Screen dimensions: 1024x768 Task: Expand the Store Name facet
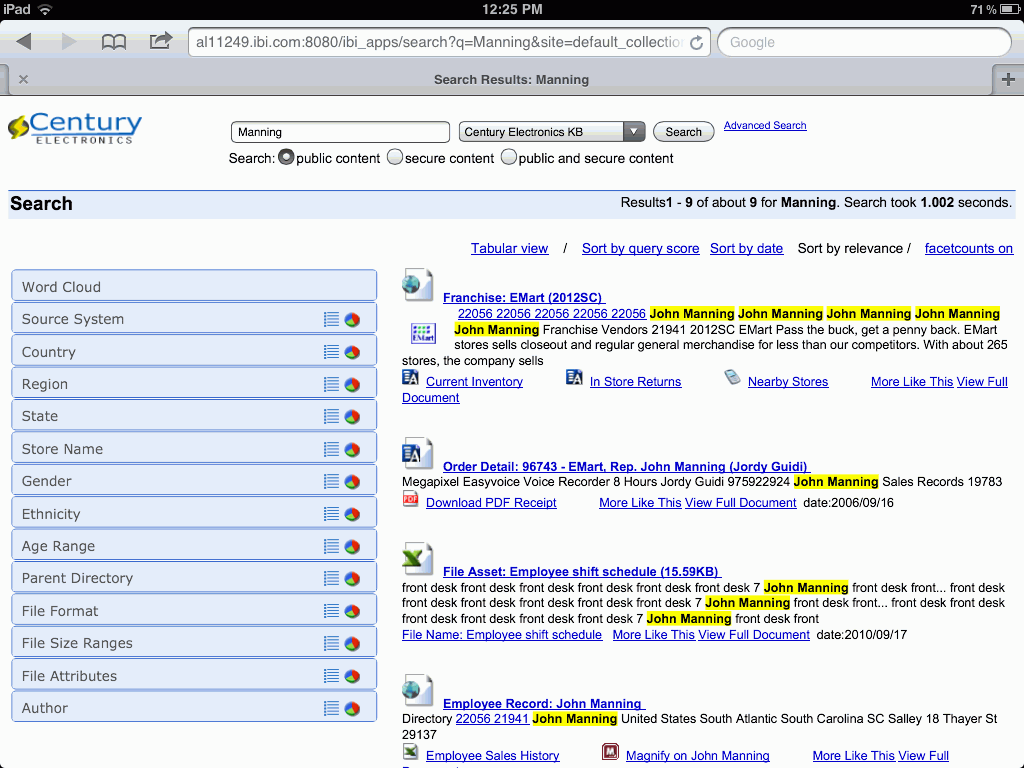[194, 449]
